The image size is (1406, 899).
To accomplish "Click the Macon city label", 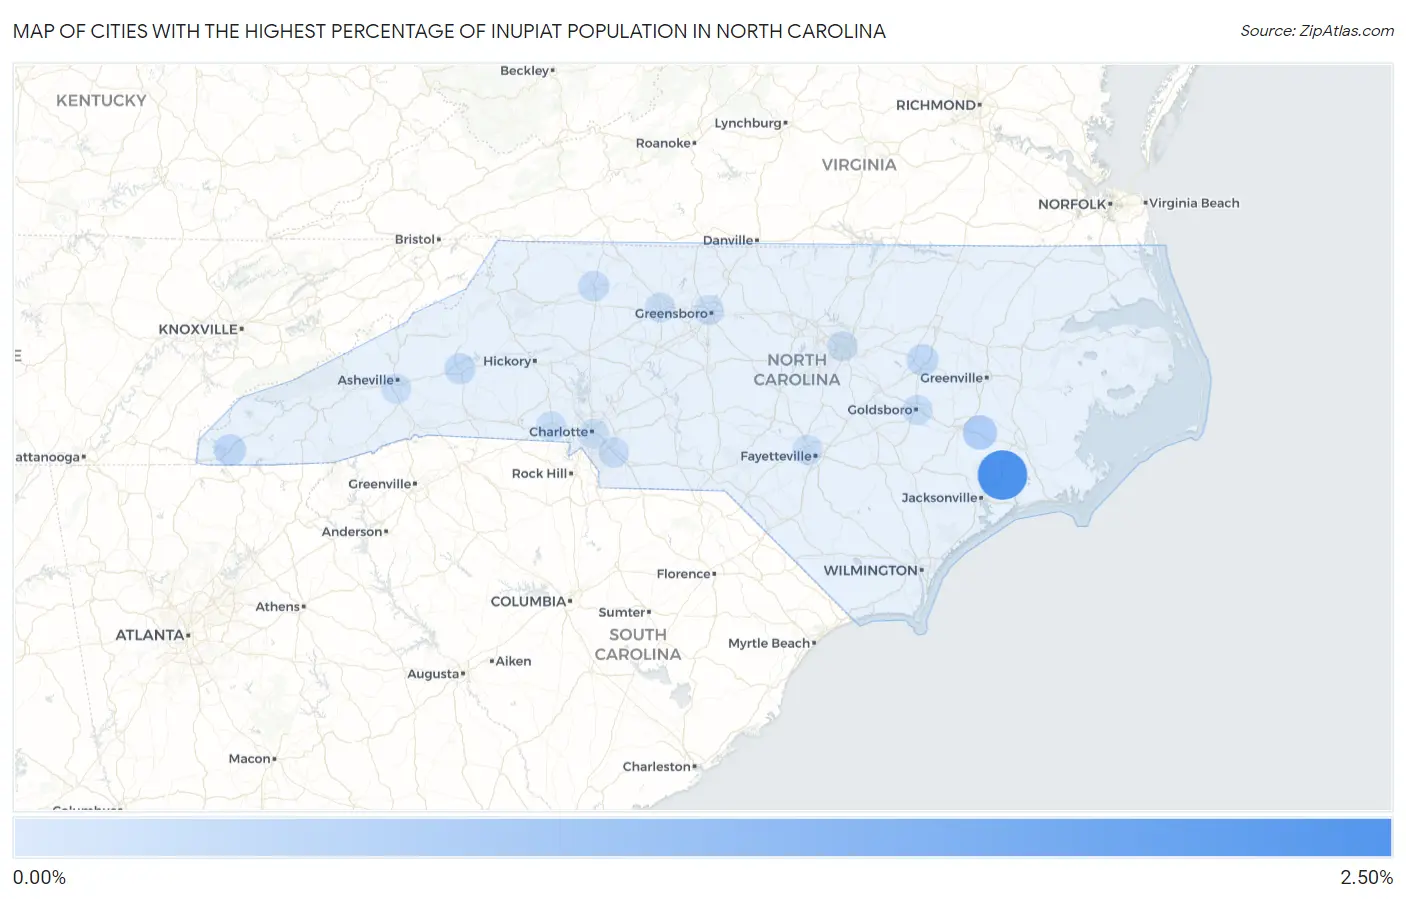I will click(x=250, y=758).
